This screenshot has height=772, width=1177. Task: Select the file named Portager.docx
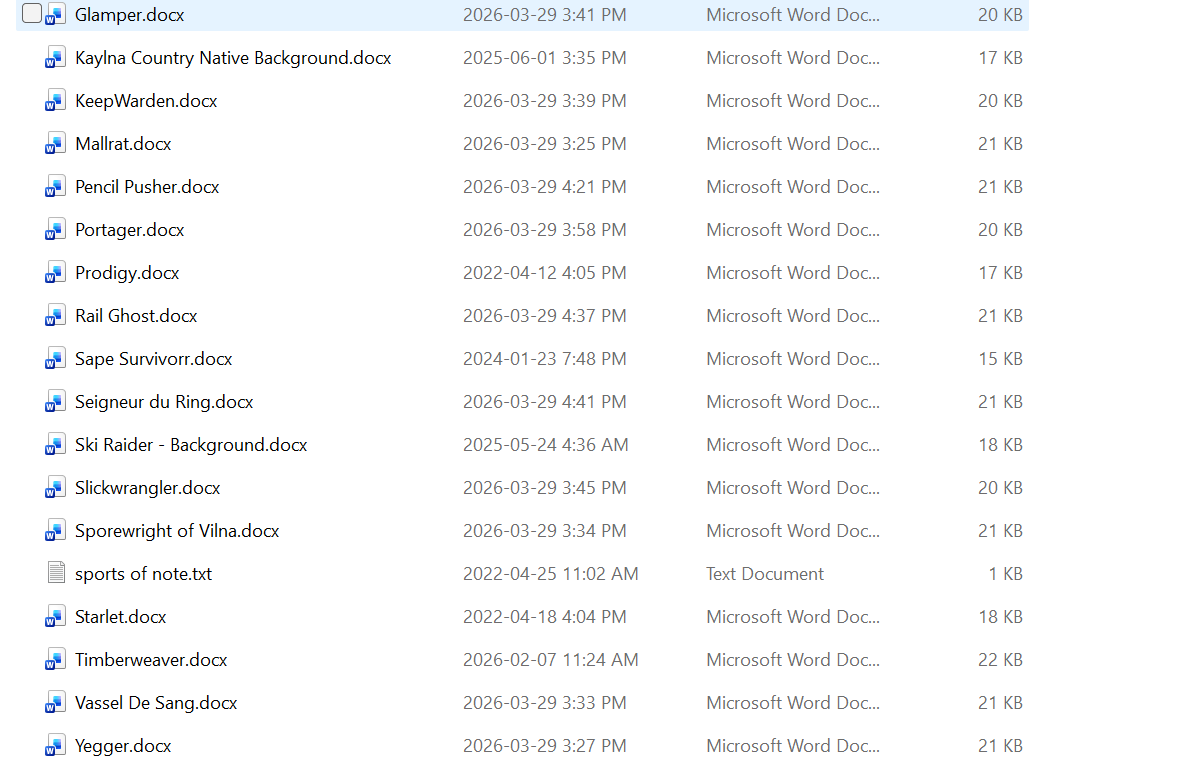pos(129,230)
